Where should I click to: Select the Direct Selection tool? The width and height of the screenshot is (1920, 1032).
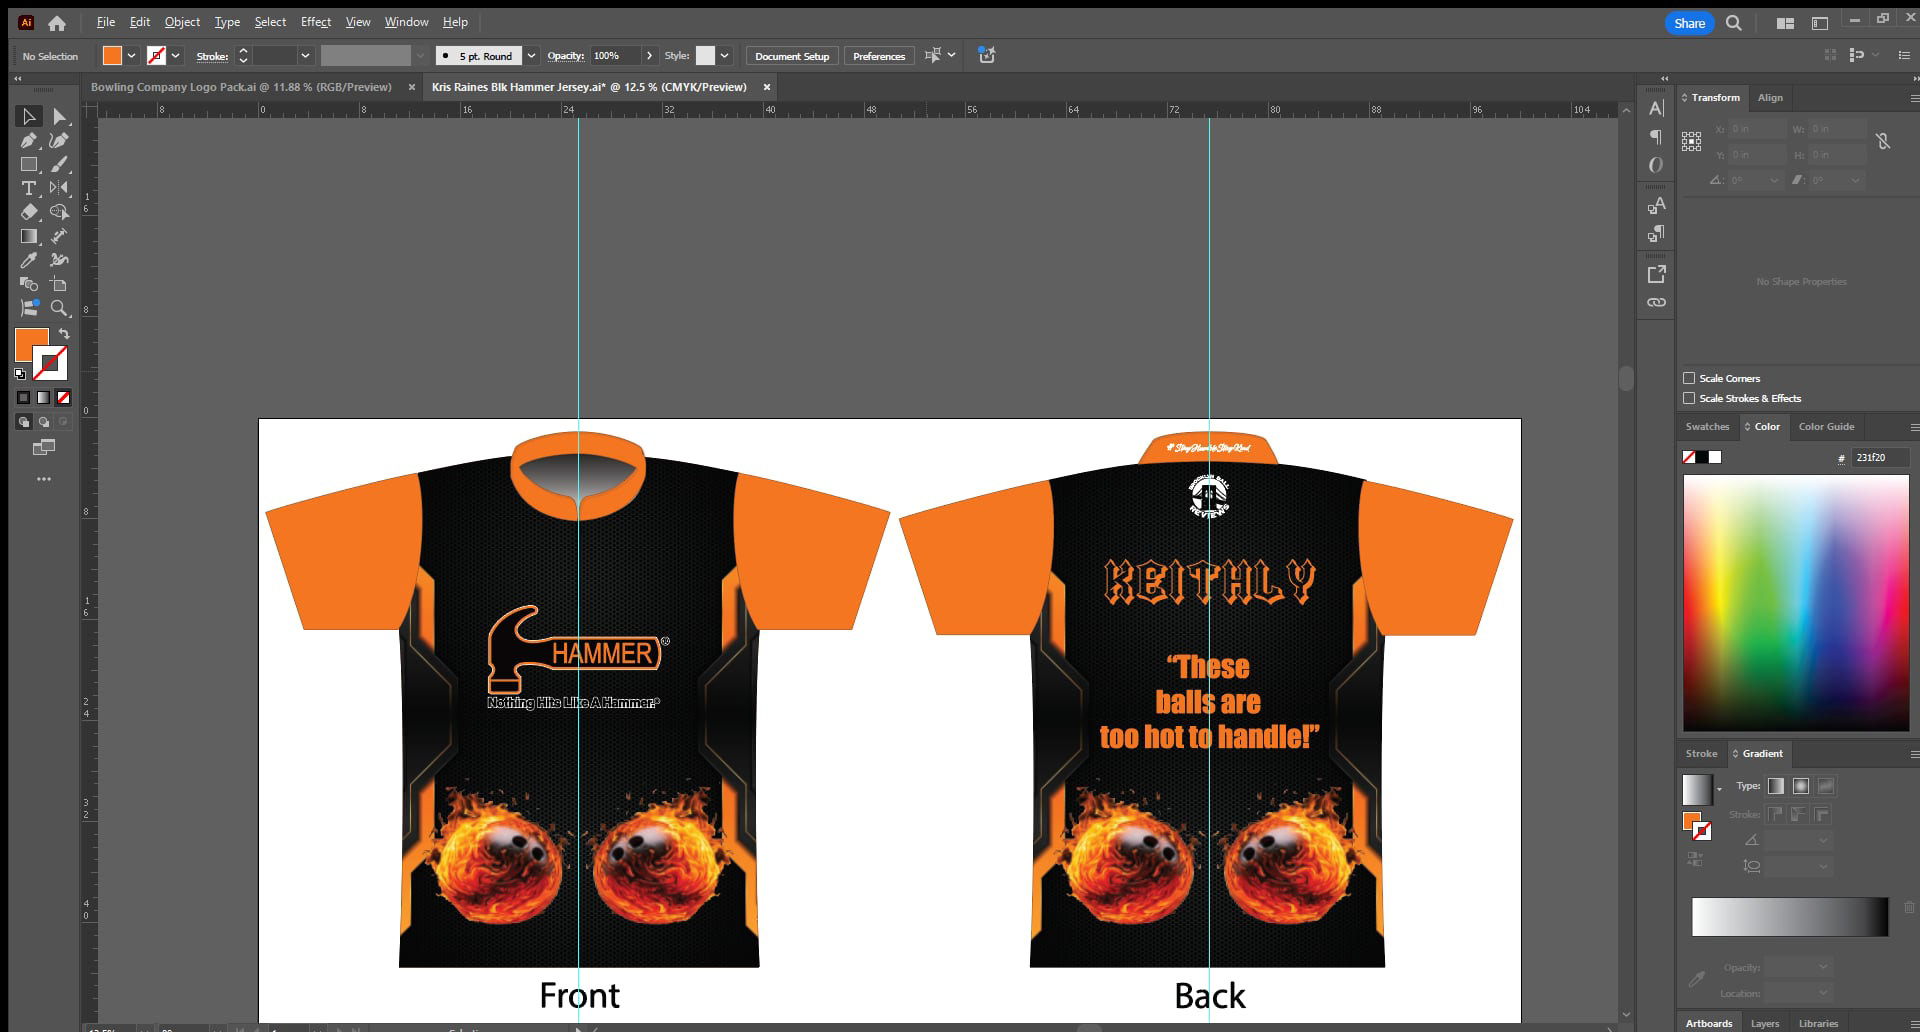pos(59,117)
